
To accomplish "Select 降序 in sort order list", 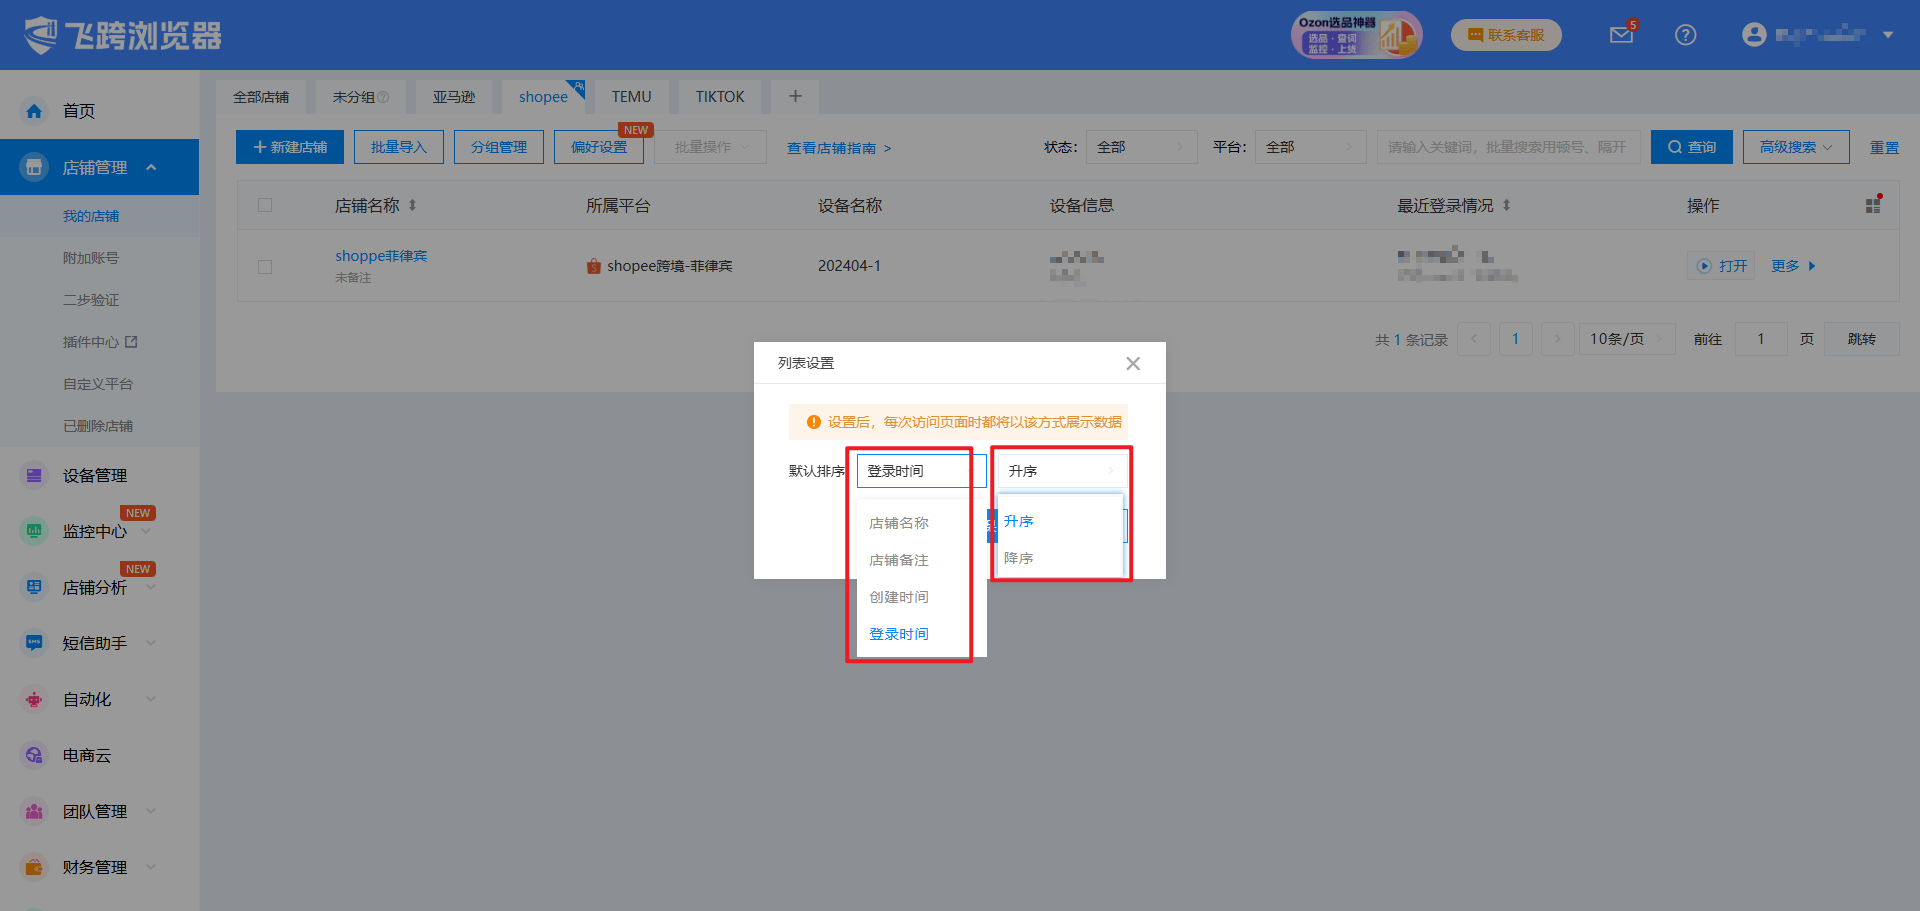I will [x=1019, y=558].
